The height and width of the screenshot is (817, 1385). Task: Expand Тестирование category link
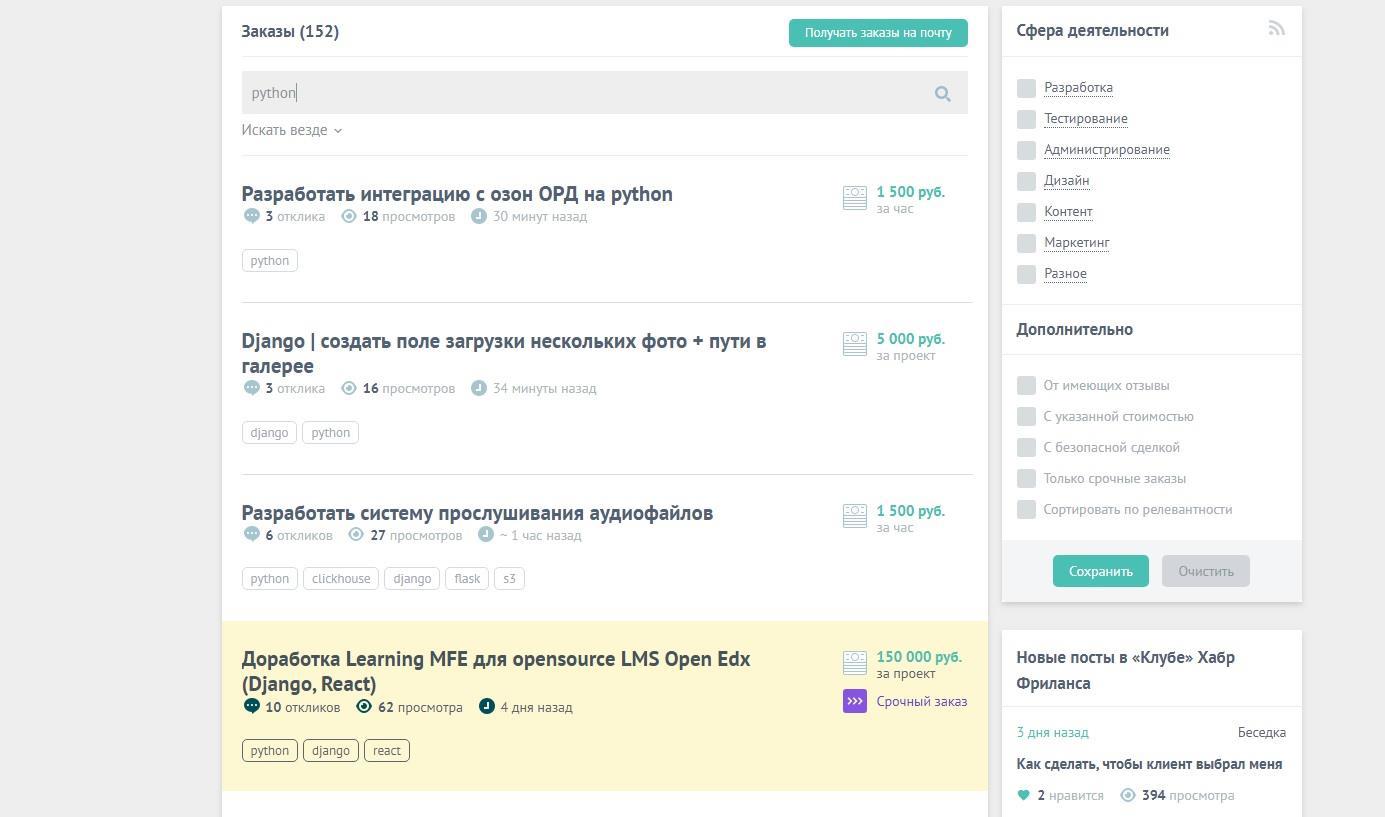click(1085, 119)
